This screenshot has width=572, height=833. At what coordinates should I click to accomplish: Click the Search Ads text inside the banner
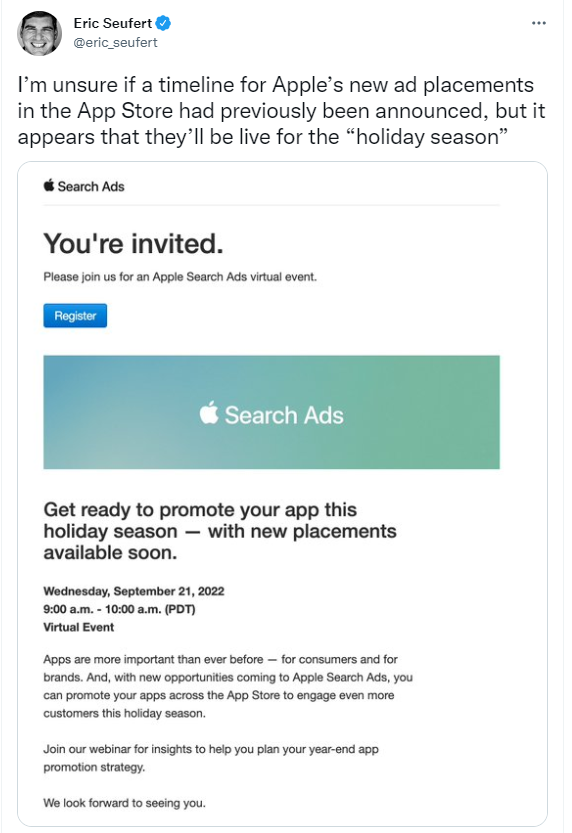tap(284, 415)
